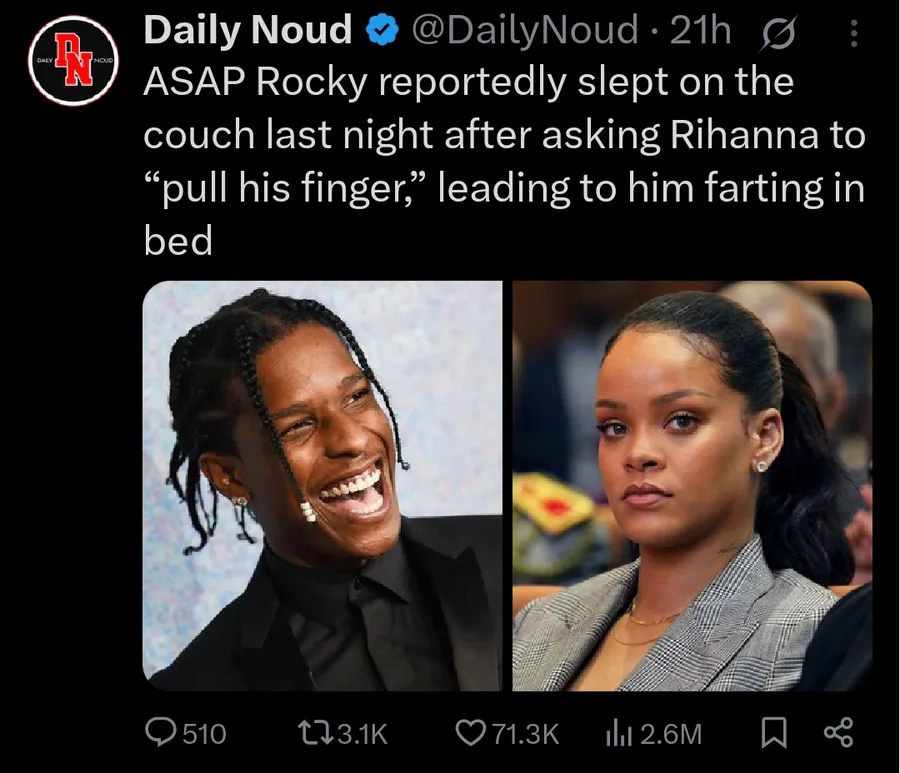The height and width of the screenshot is (773, 900).
Task: Click the blue verified checkmark badge
Action: pyautogui.click(x=382, y=30)
